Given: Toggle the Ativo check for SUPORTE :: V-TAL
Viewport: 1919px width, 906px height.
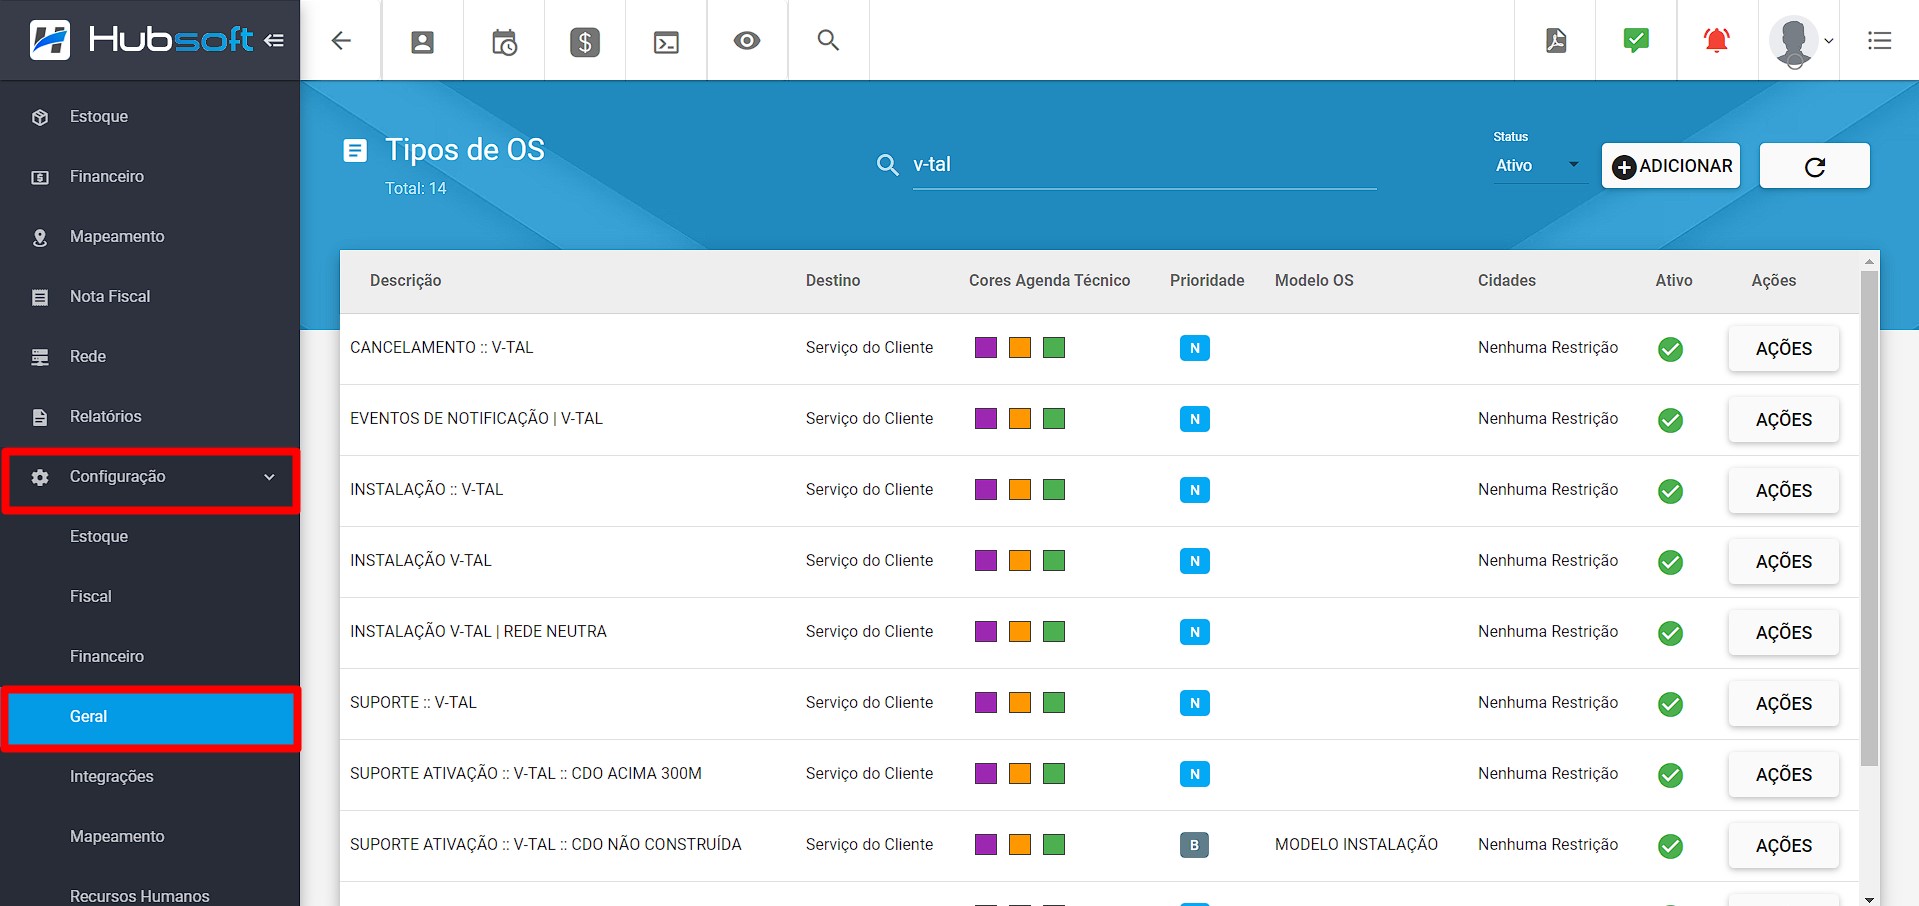Looking at the screenshot, I should click(x=1670, y=704).
